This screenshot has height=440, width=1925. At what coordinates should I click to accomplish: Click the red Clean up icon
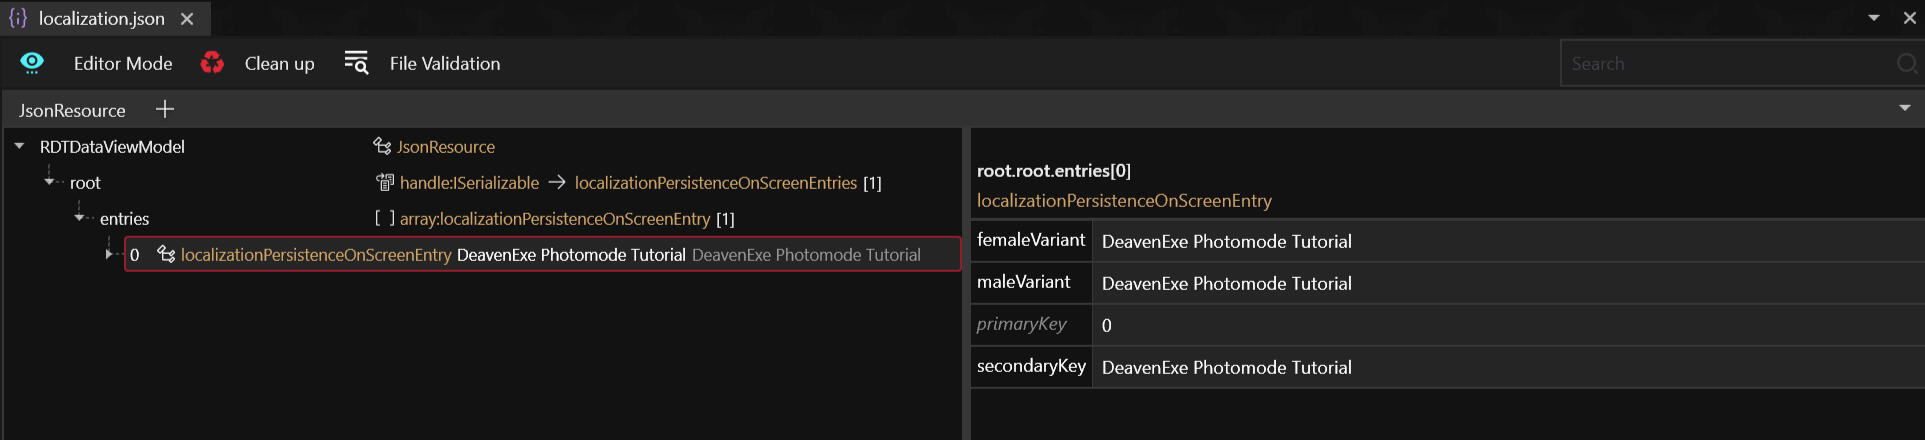212,63
